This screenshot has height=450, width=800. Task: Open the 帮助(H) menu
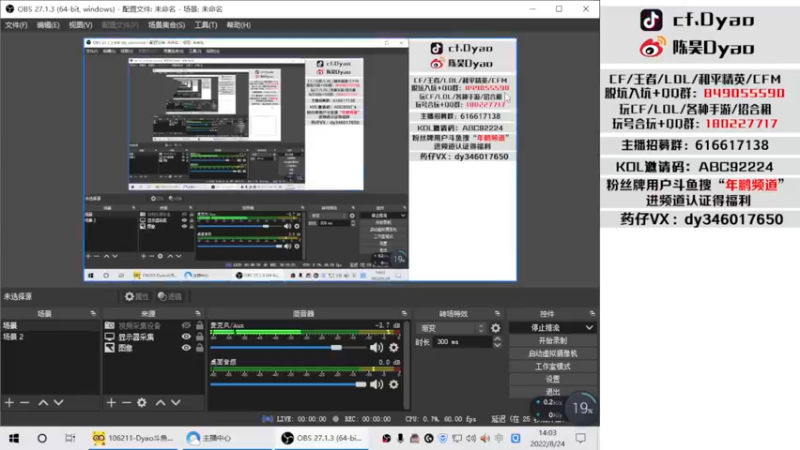pyautogui.click(x=238, y=25)
